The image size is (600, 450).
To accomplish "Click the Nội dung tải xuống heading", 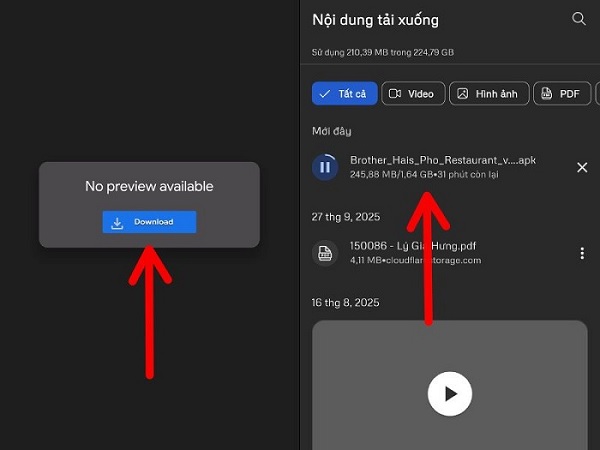I will (375, 20).
